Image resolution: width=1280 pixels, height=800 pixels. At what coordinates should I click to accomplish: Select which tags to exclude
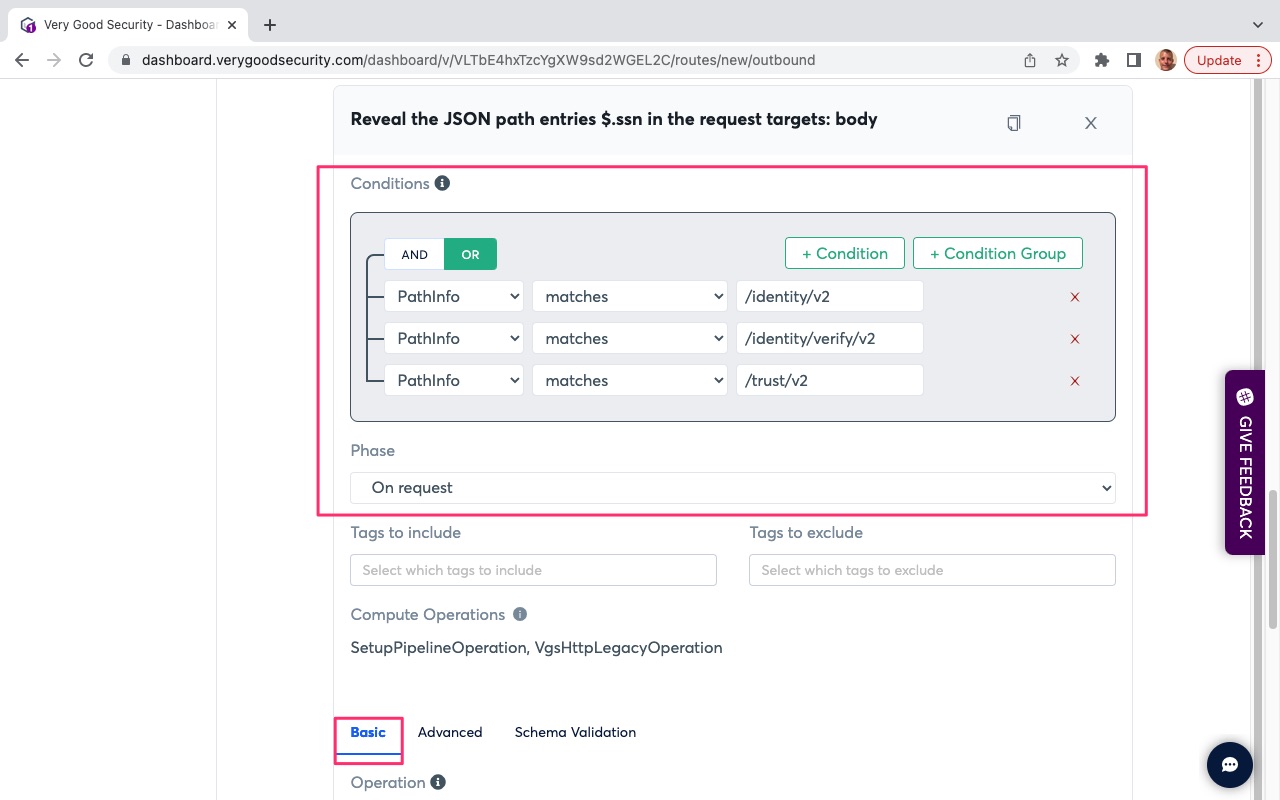coord(932,570)
